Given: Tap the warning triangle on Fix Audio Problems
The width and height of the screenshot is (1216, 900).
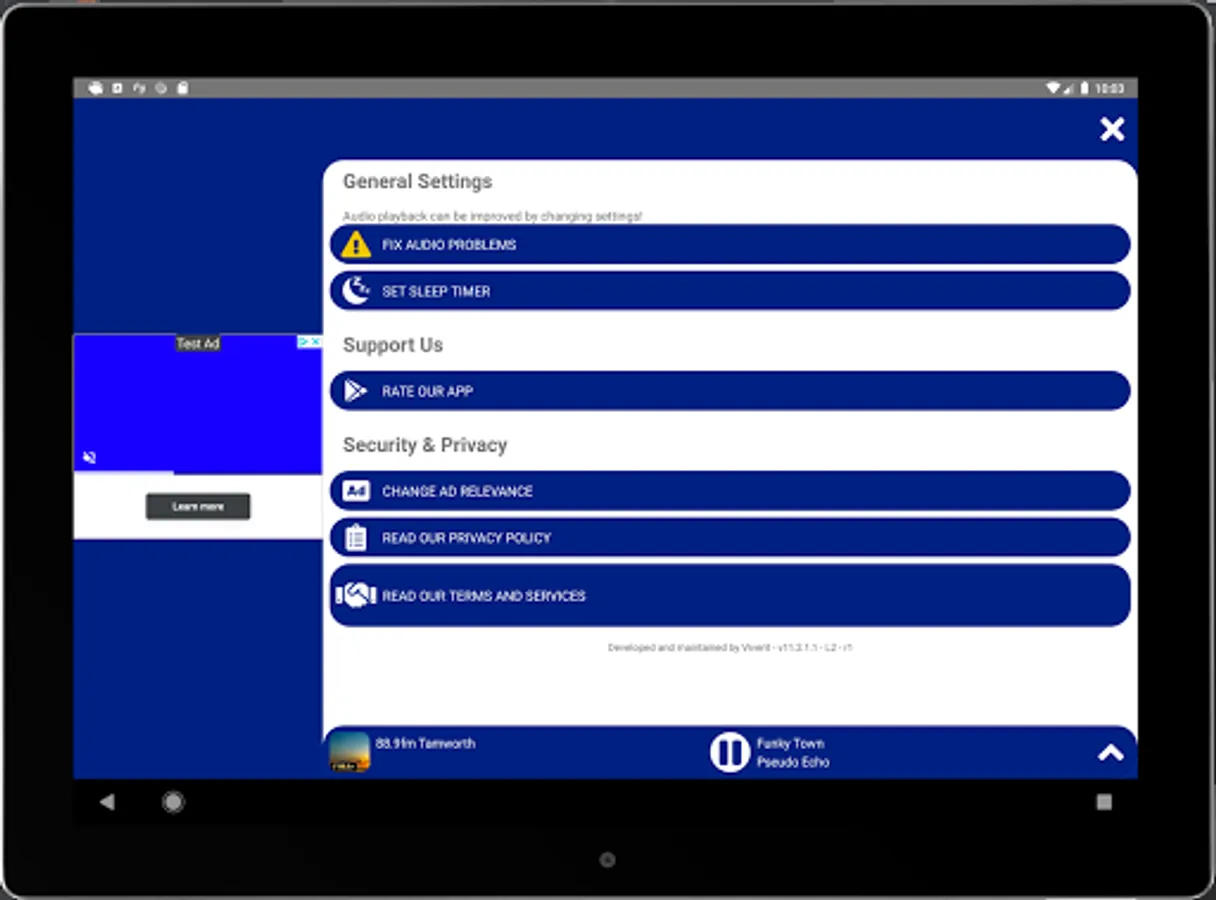Looking at the screenshot, I should click(x=355, y=244).
